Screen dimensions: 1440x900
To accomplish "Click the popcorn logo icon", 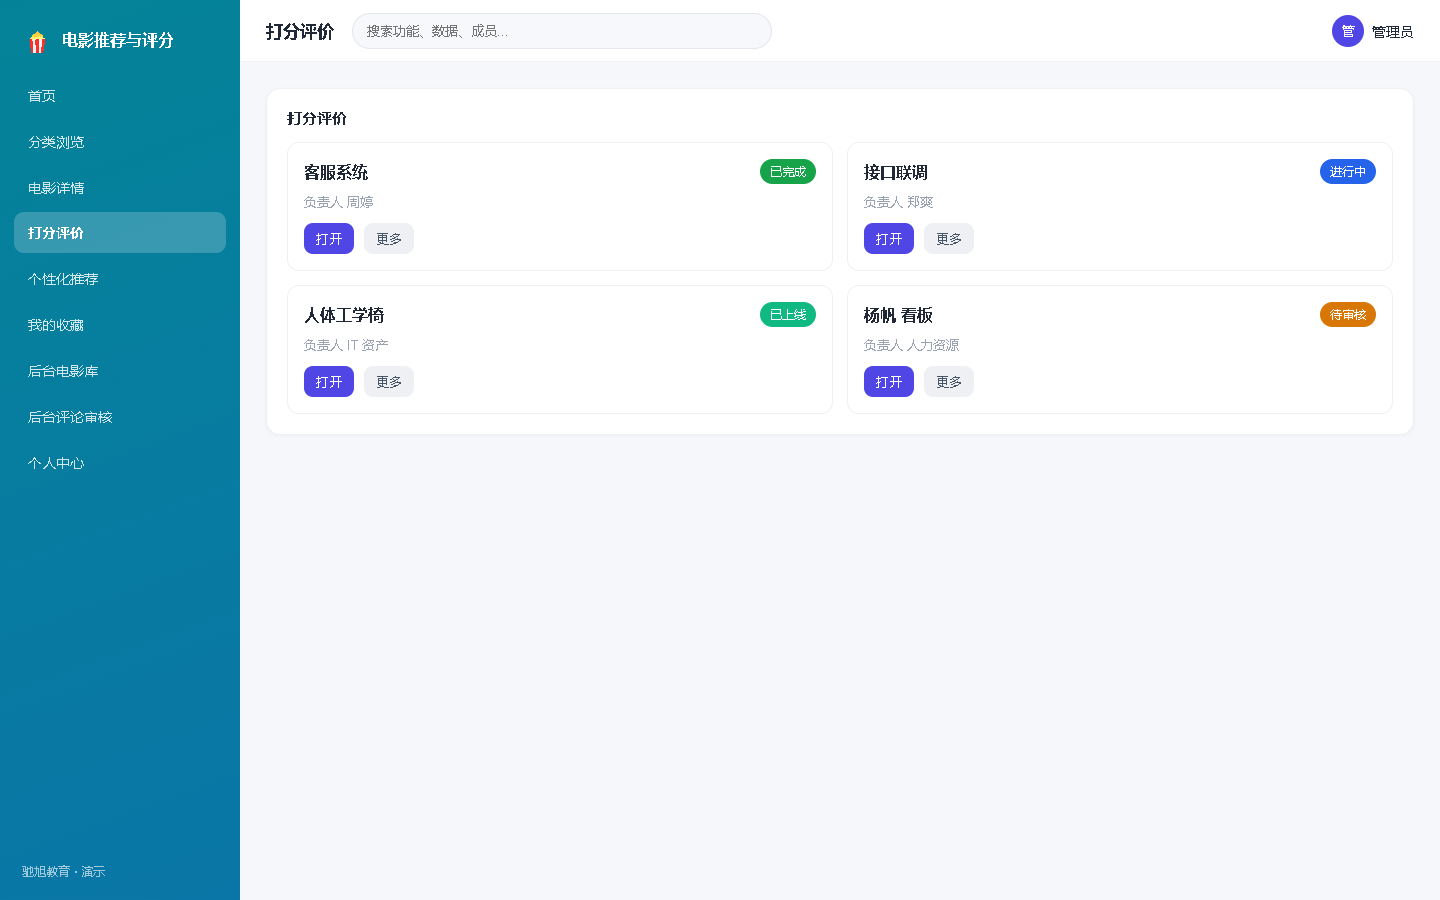I will coord(37,41).
